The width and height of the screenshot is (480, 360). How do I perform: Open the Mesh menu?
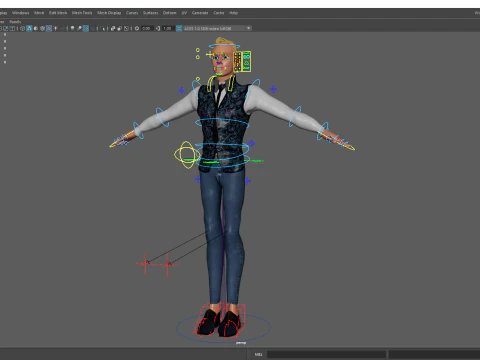[39, 13]
